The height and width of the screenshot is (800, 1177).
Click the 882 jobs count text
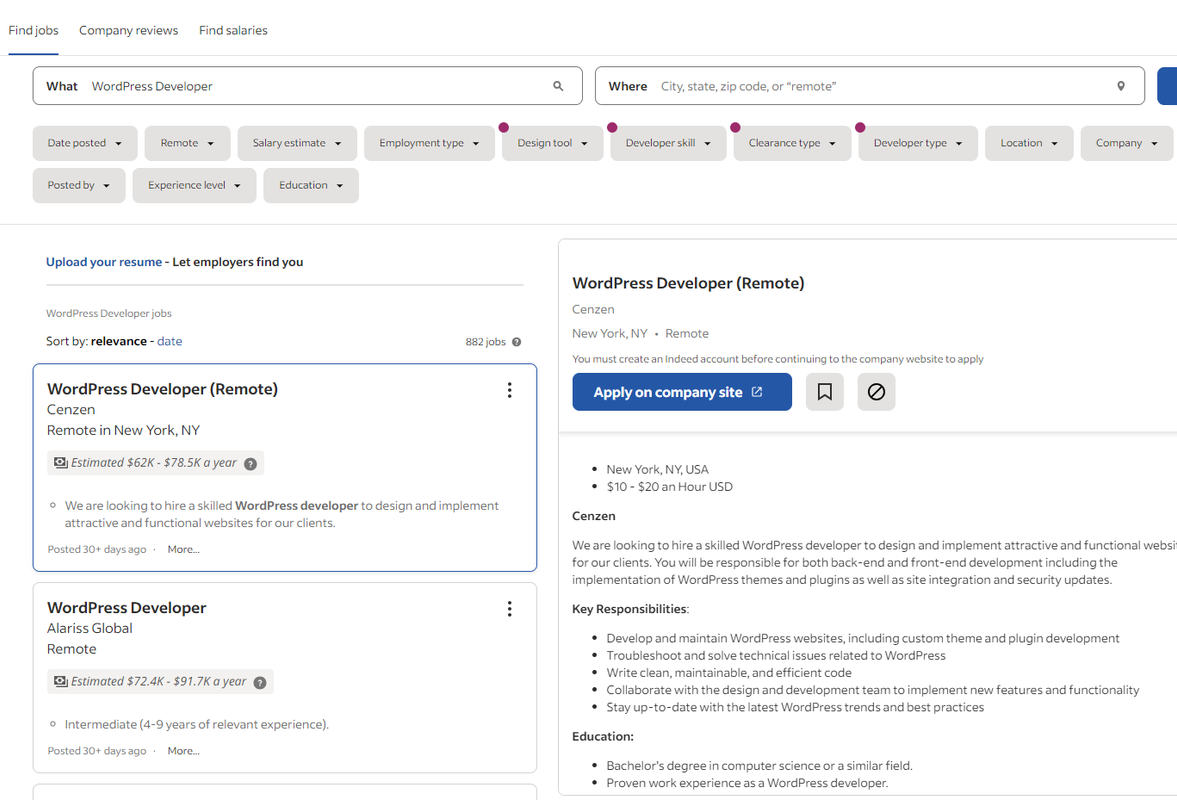click(x=485, y=342)
